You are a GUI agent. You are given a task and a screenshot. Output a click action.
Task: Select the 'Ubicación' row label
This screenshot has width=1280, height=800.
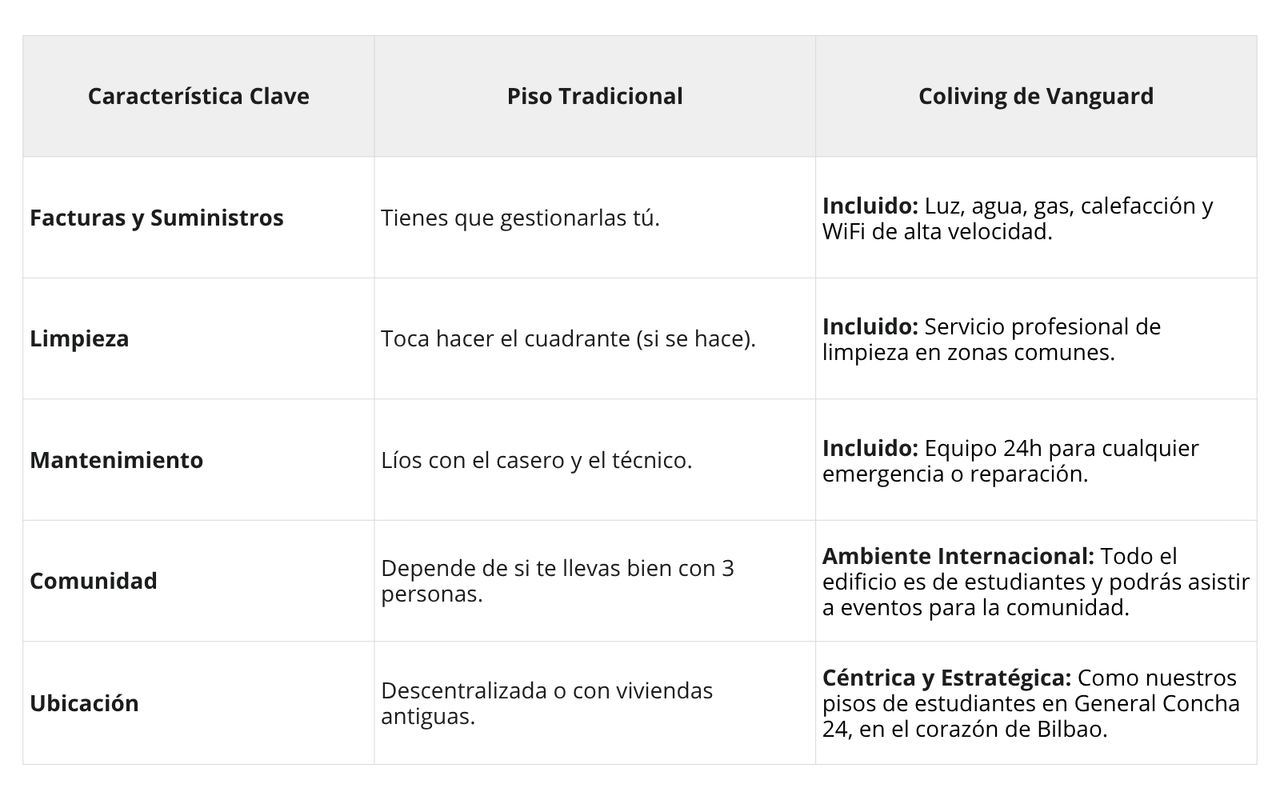tap(84, 703)
